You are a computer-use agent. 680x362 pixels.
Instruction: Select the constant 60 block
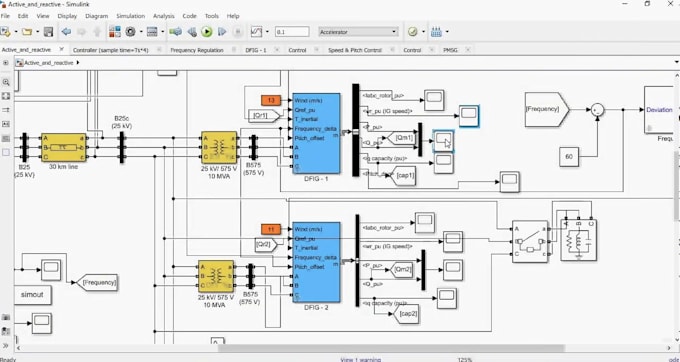point(569,157)
